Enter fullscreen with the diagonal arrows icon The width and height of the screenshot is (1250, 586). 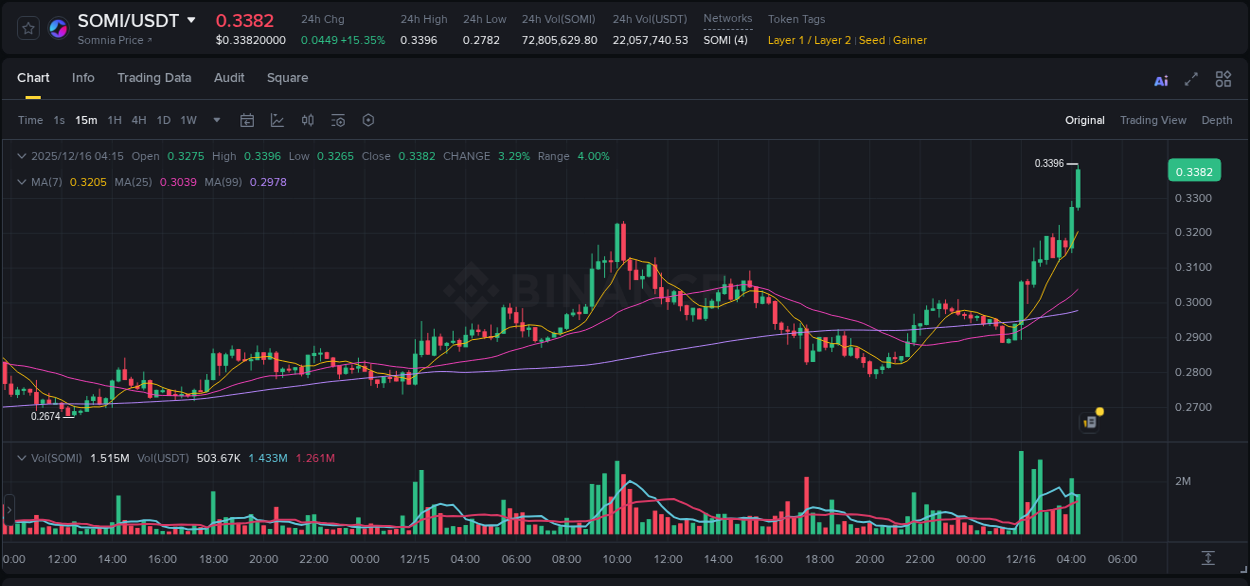coord(1190,78)
